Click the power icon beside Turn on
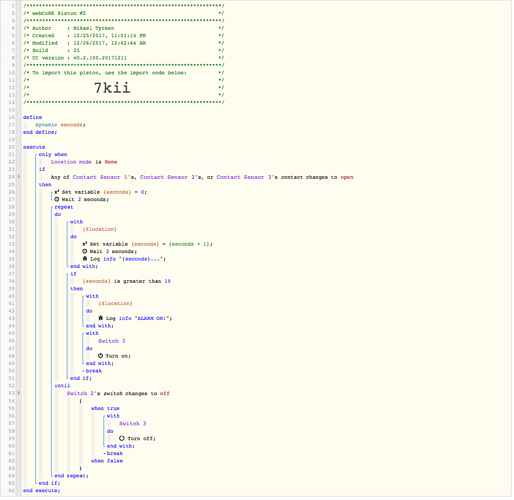This screenshot has width=514, height=500. [100, 356]
